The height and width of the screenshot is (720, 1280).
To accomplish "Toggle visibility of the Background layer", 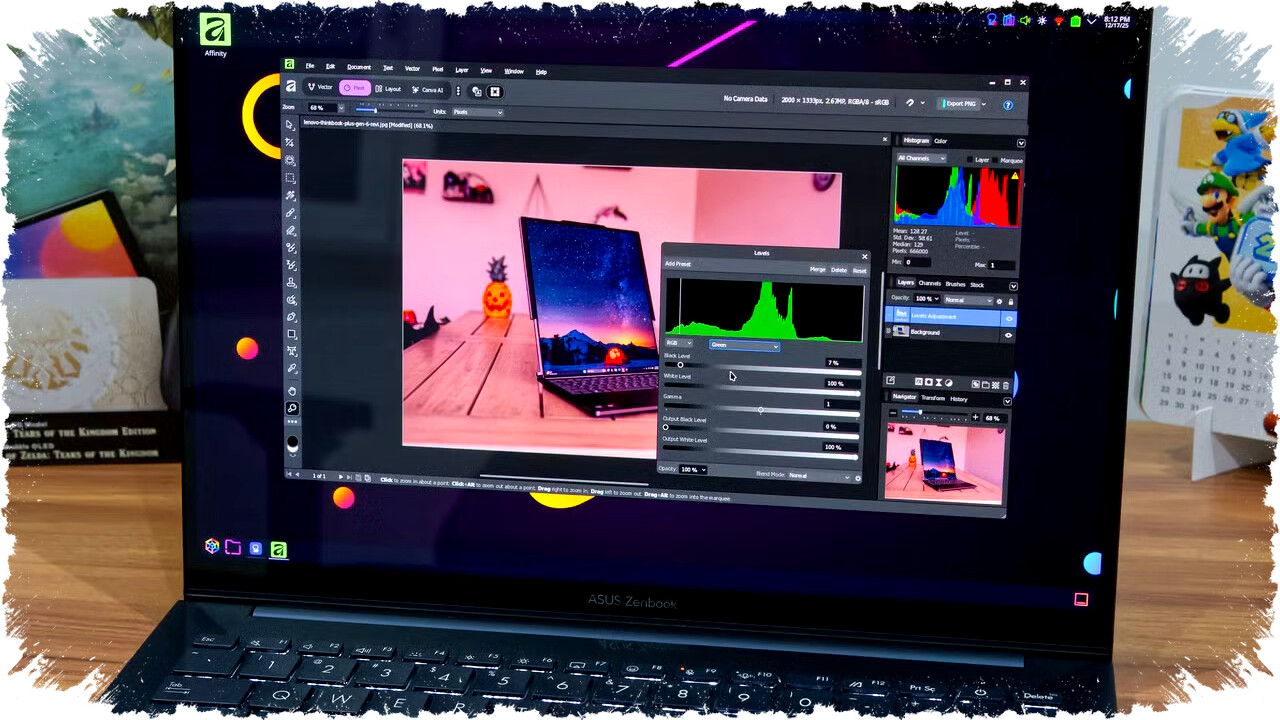I will 1008,334.
